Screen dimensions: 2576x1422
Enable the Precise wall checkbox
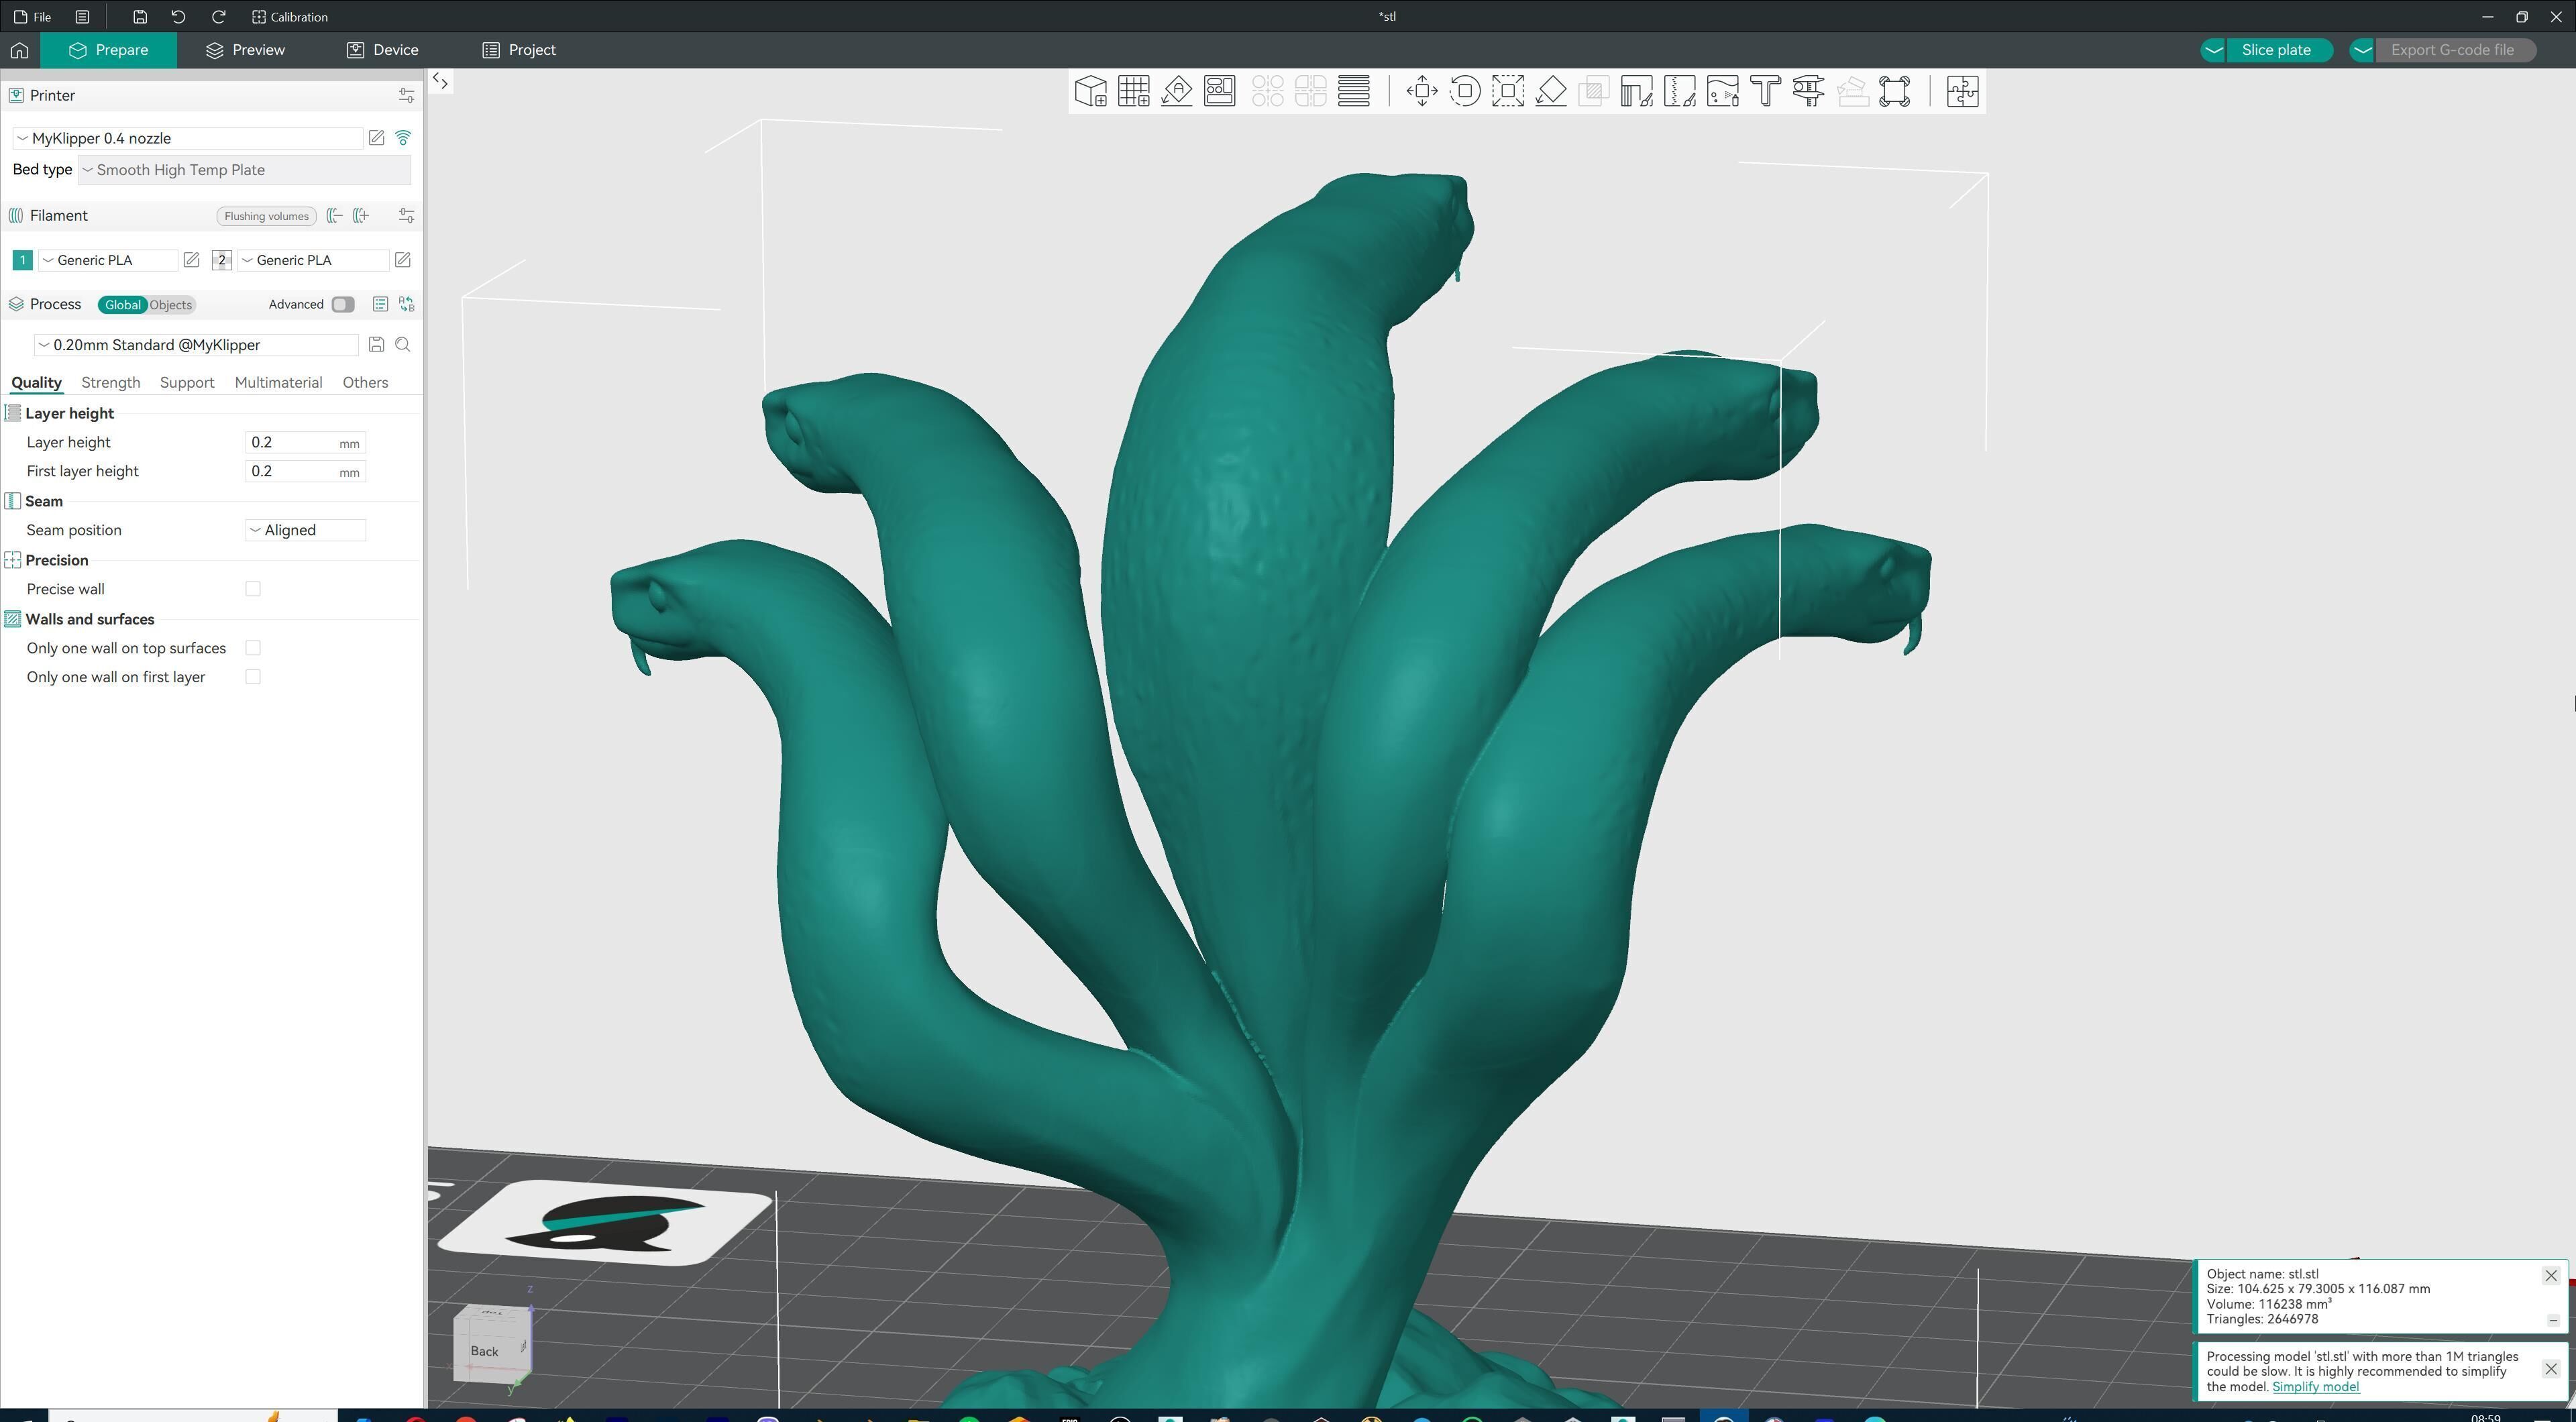click(253, 589)
